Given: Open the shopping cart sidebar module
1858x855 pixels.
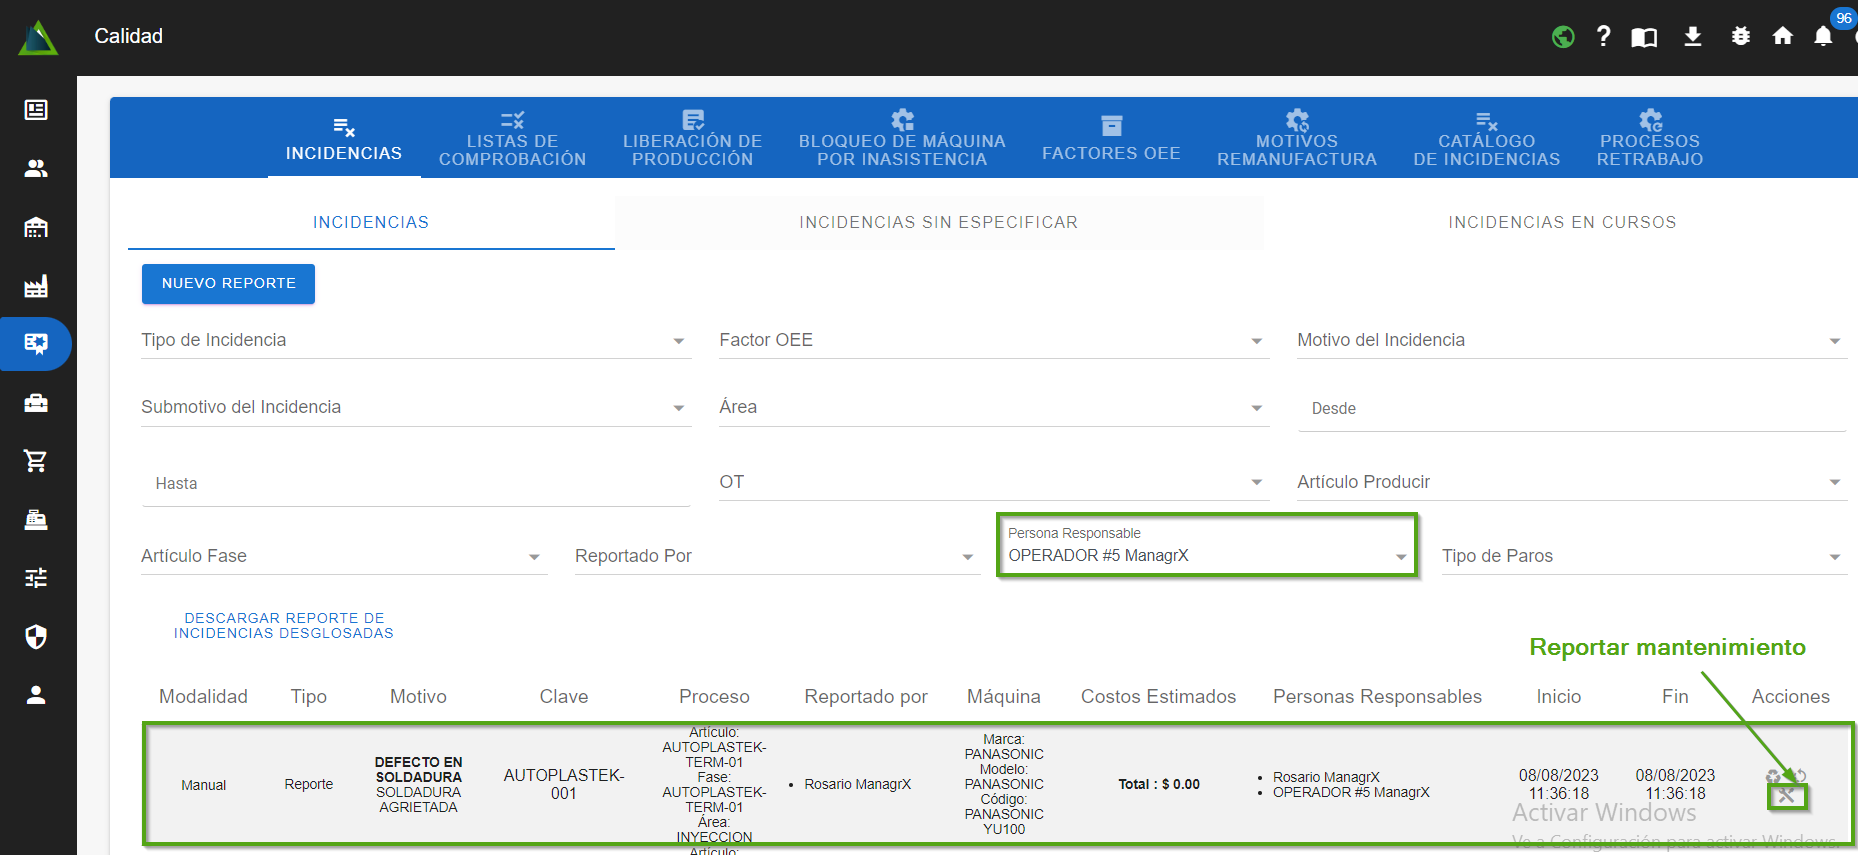Looking at the screenshot, I should tap(36, 461).
